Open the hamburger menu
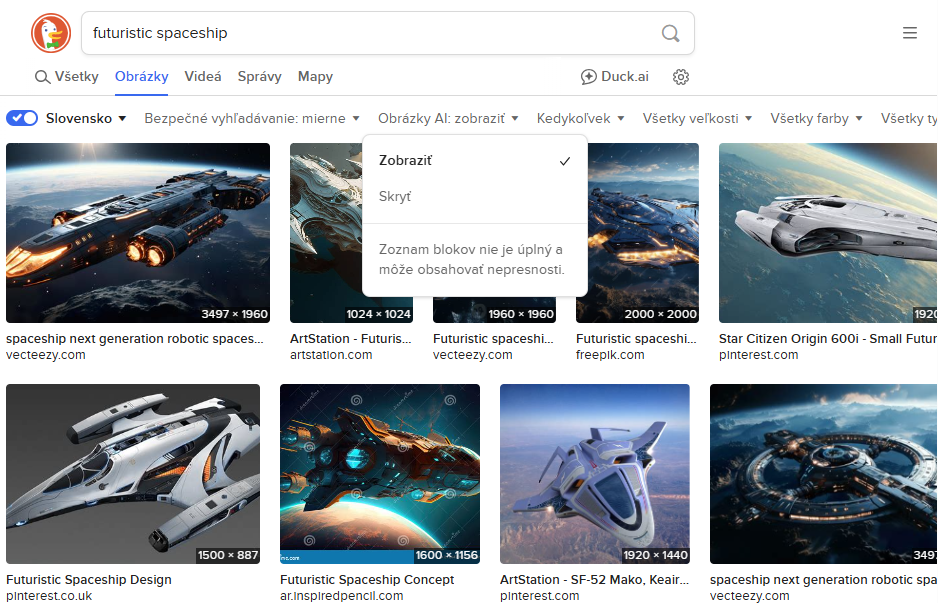The image size is (938, 603). coord(909,33)
